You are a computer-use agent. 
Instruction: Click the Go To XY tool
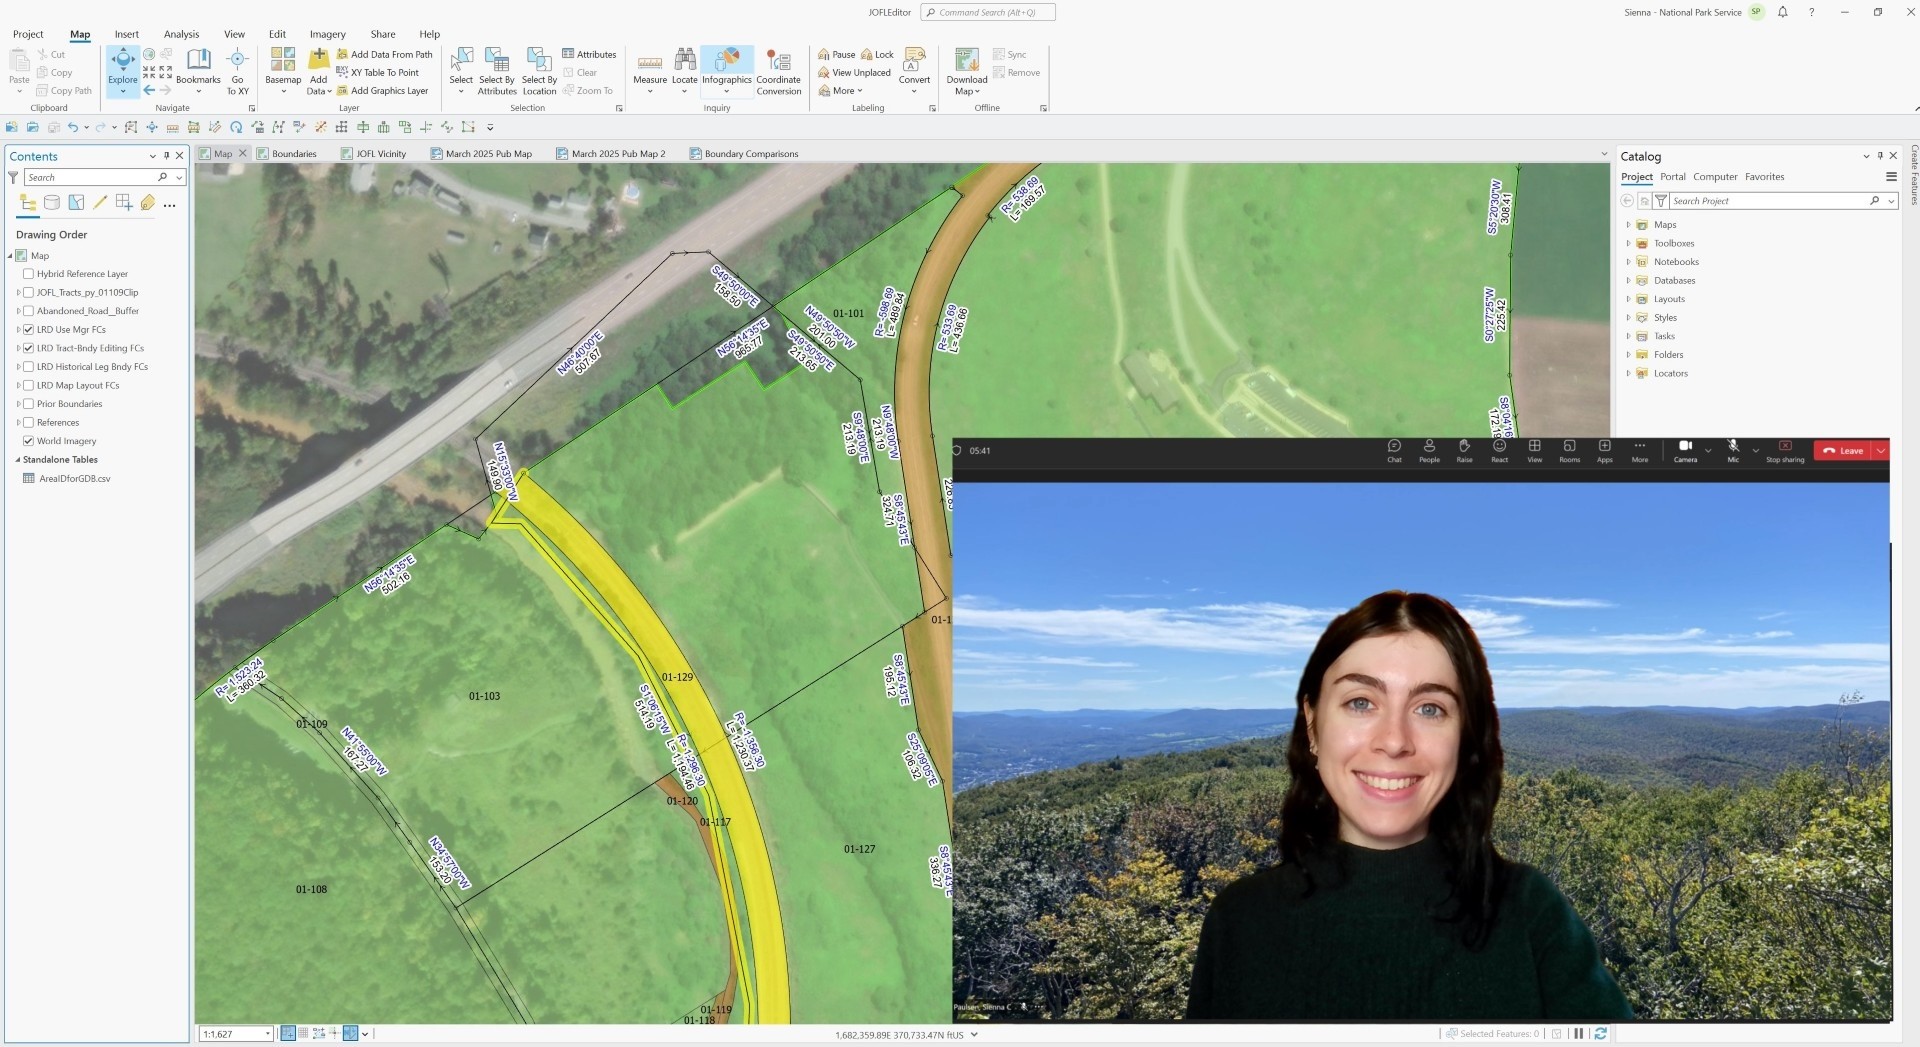(x=237, y=70)
